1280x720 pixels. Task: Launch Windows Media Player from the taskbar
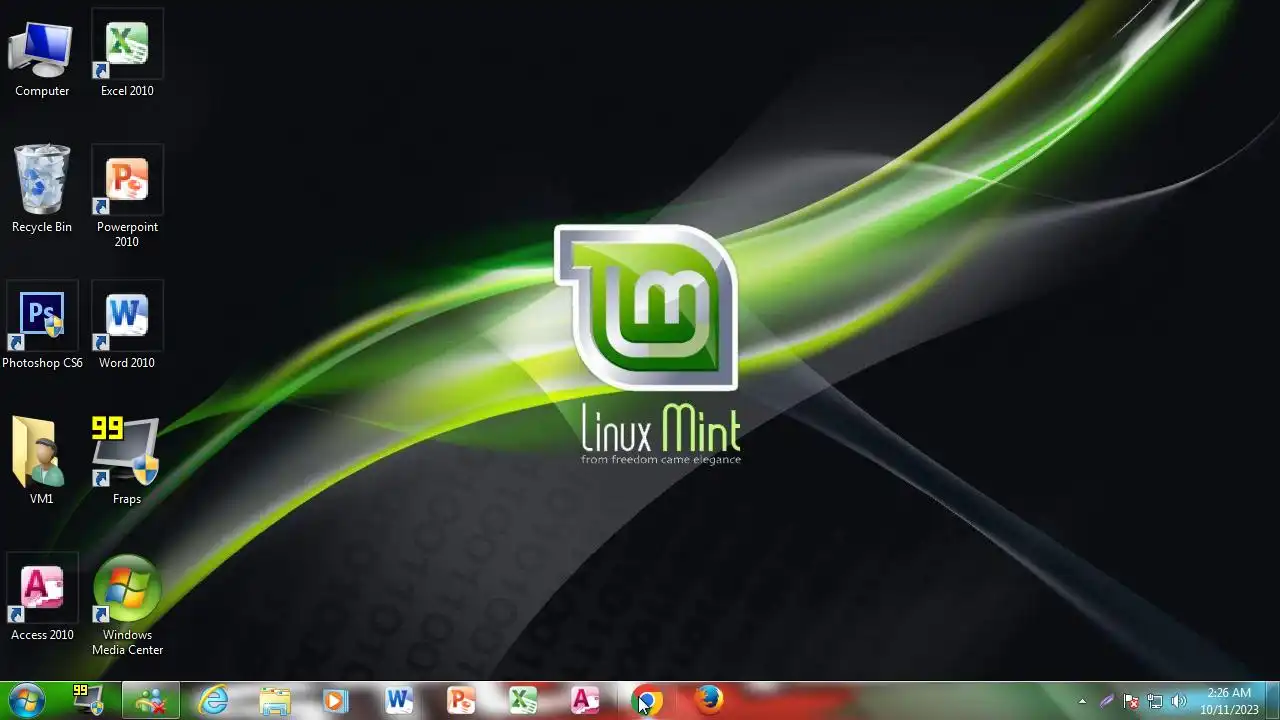click(337, 700)
